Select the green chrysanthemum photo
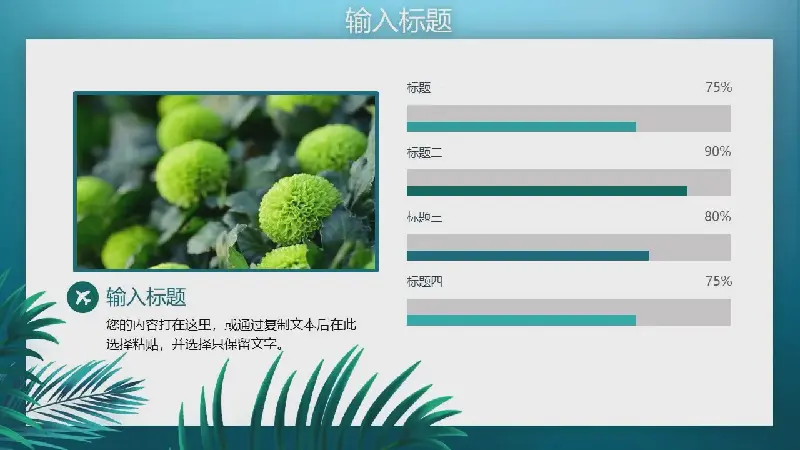800x450 pixels. pos(226,181)
